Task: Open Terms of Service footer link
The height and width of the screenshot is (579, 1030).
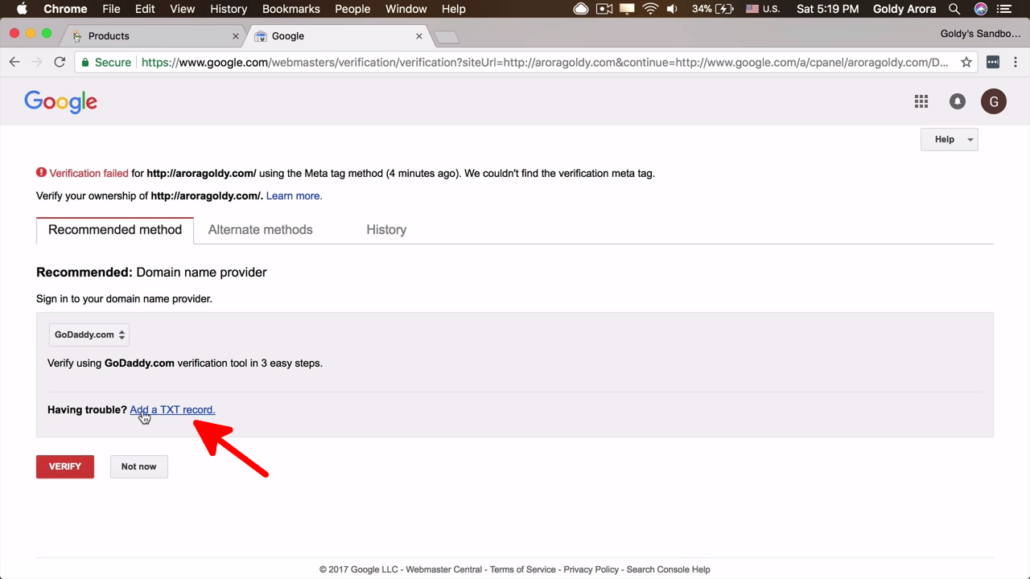Action: coord(522,569)
